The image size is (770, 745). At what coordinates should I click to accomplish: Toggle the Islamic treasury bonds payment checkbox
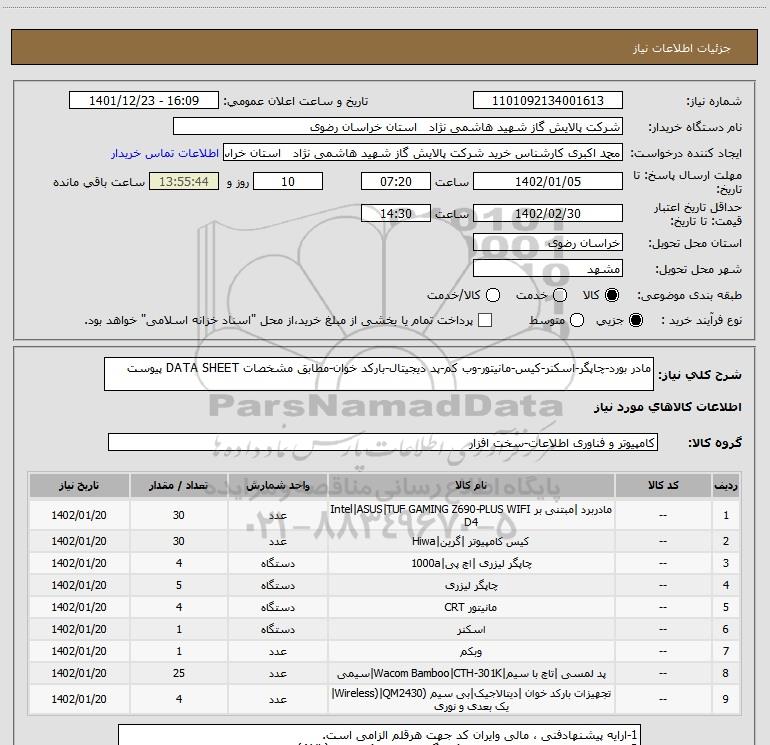coord(486,320)
